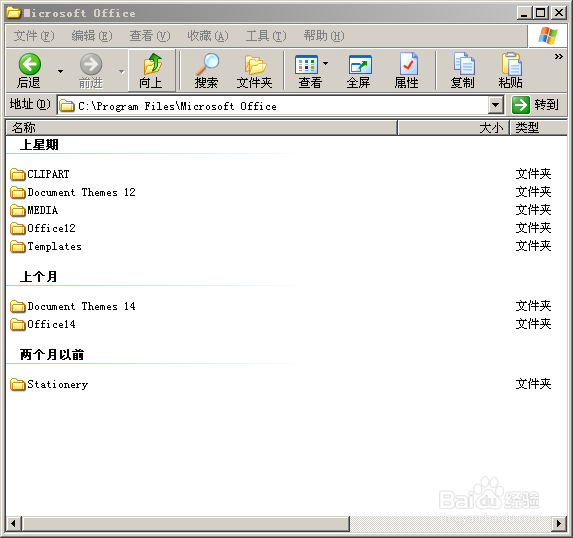Open the Search (搜索) magnifier tool
573x538 pixels.
click(x=207, y=64)
